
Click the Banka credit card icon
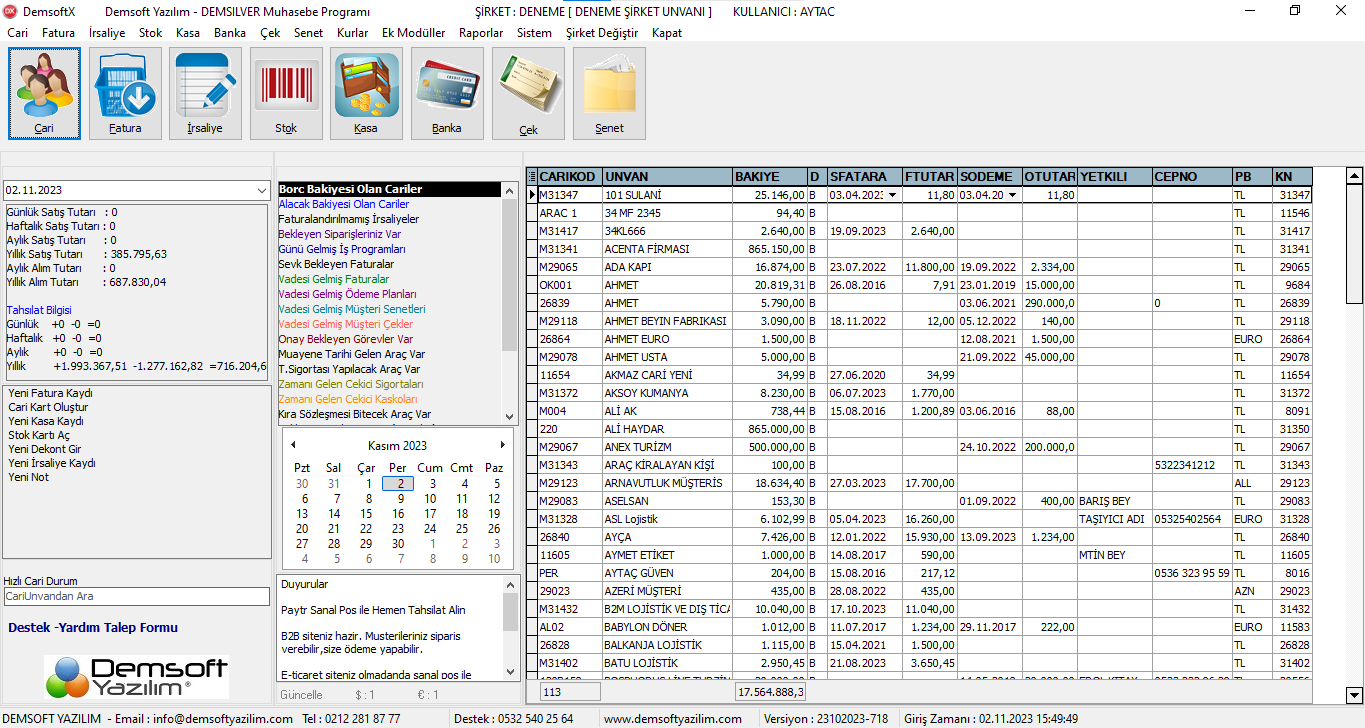447,93
